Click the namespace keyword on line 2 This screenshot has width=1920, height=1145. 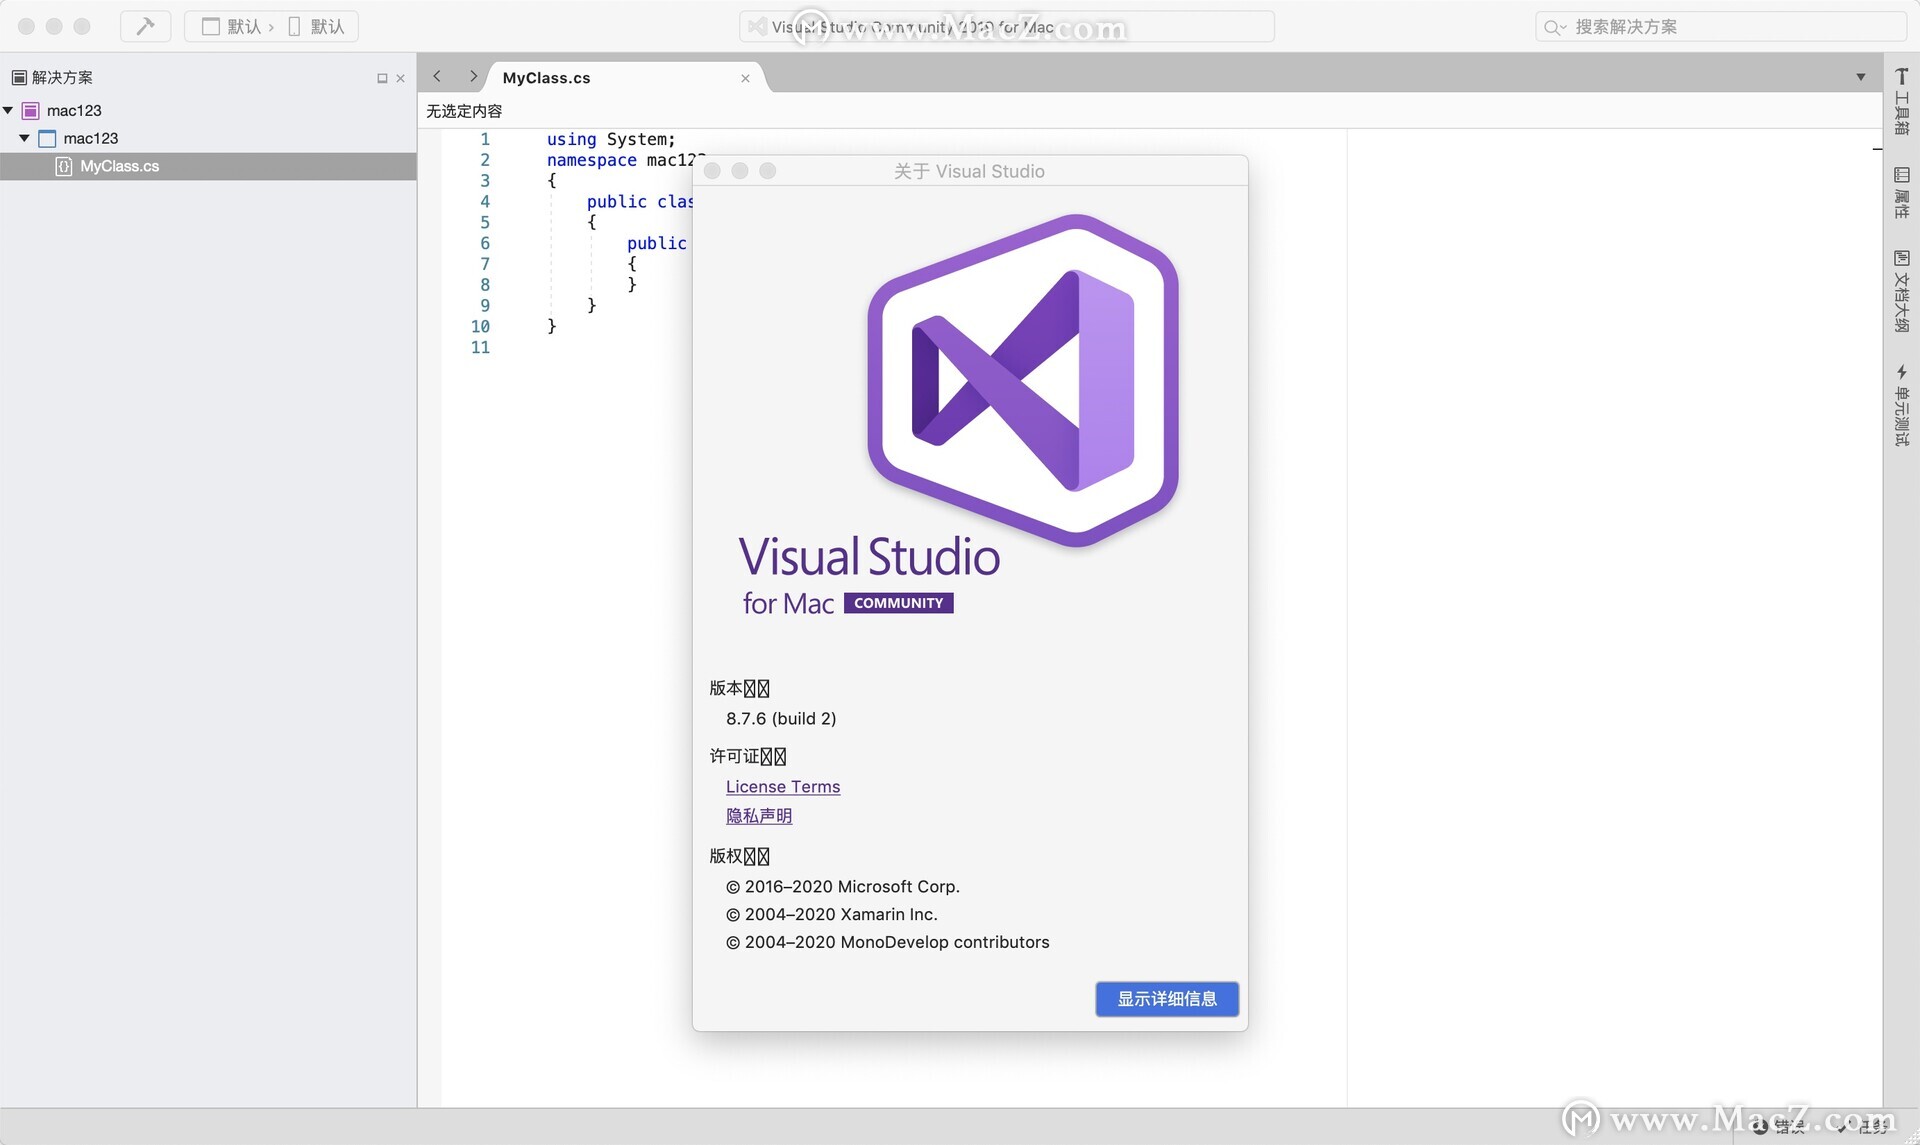tap(591, 160)
